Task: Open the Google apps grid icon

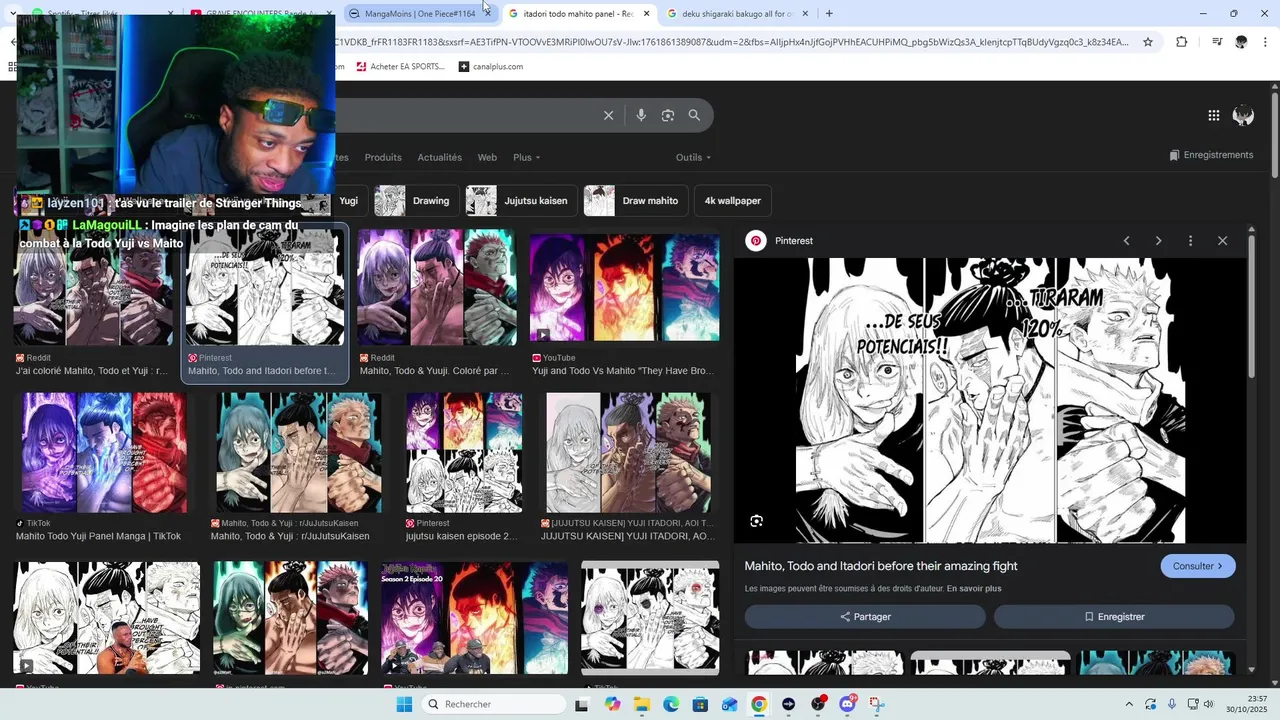Action: pyautogui.click(x=1213, y=115)
